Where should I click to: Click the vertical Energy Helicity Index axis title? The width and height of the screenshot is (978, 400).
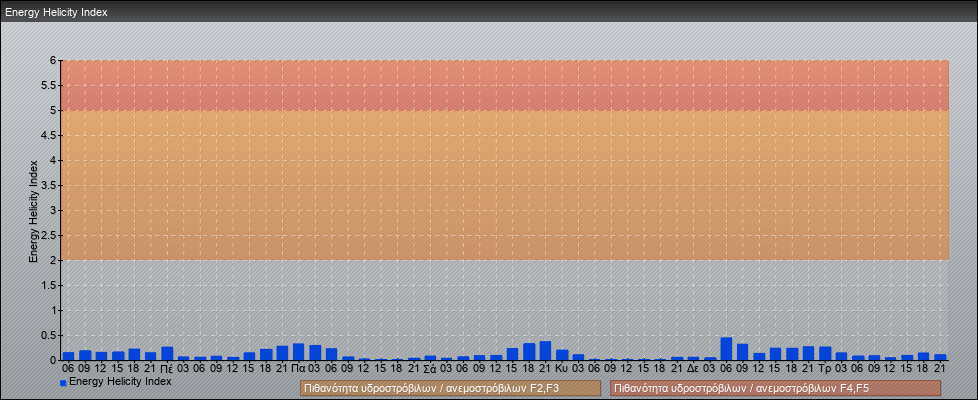tap(34, 211)
